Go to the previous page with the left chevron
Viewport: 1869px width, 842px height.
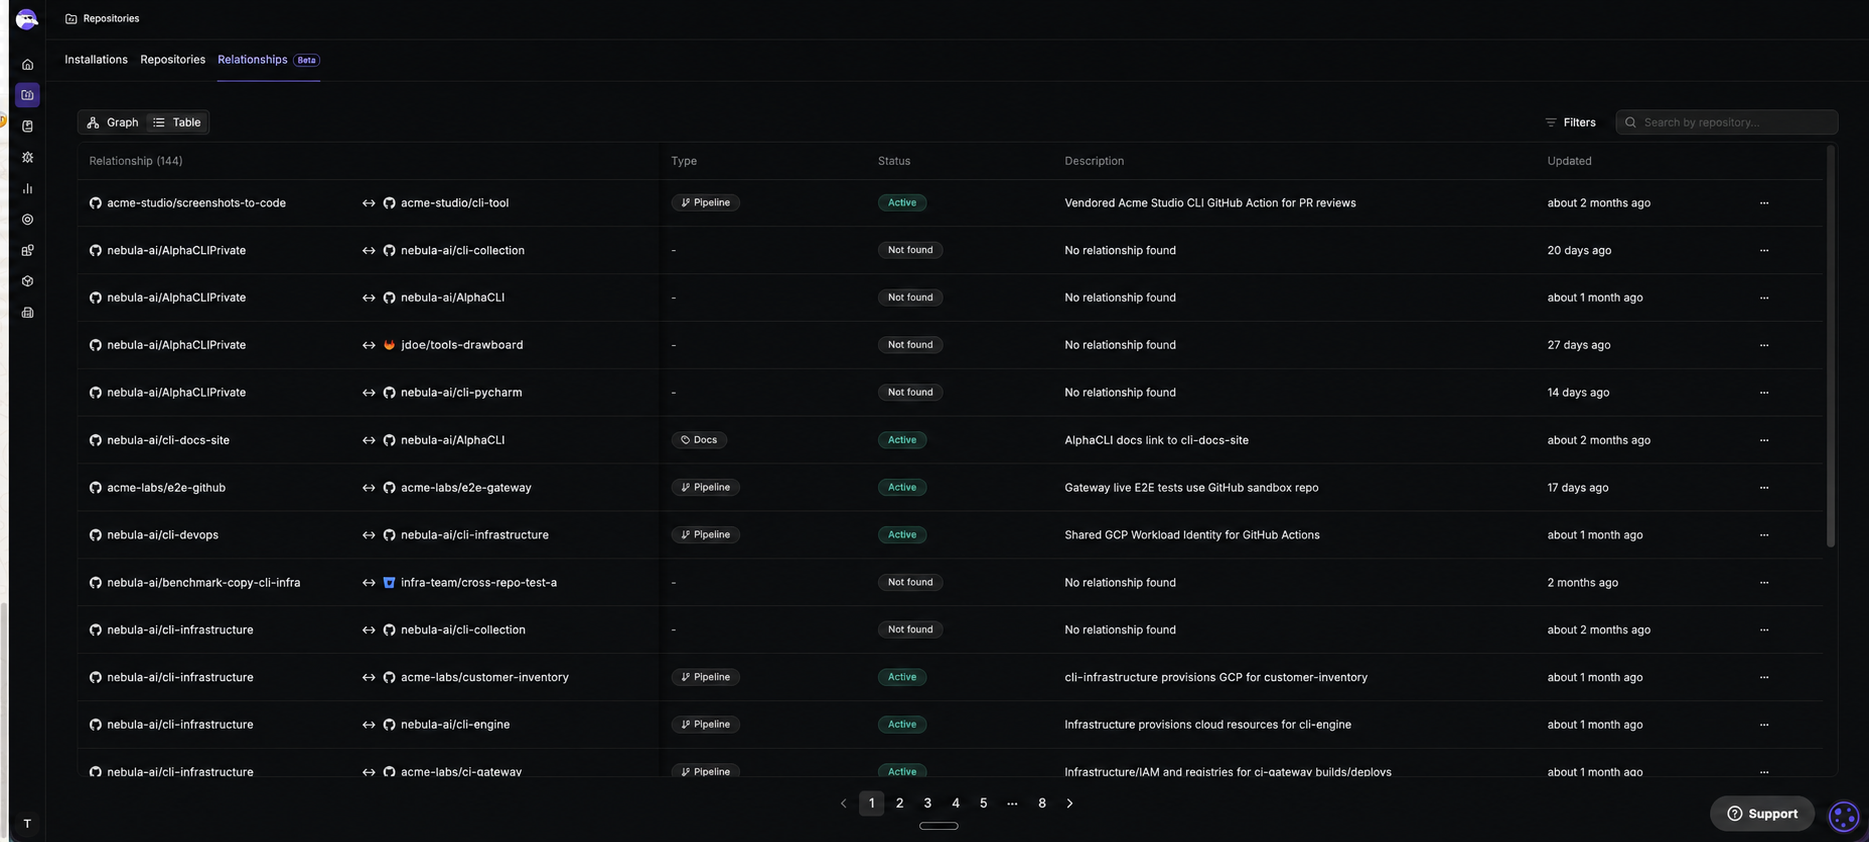pos(843,803)
